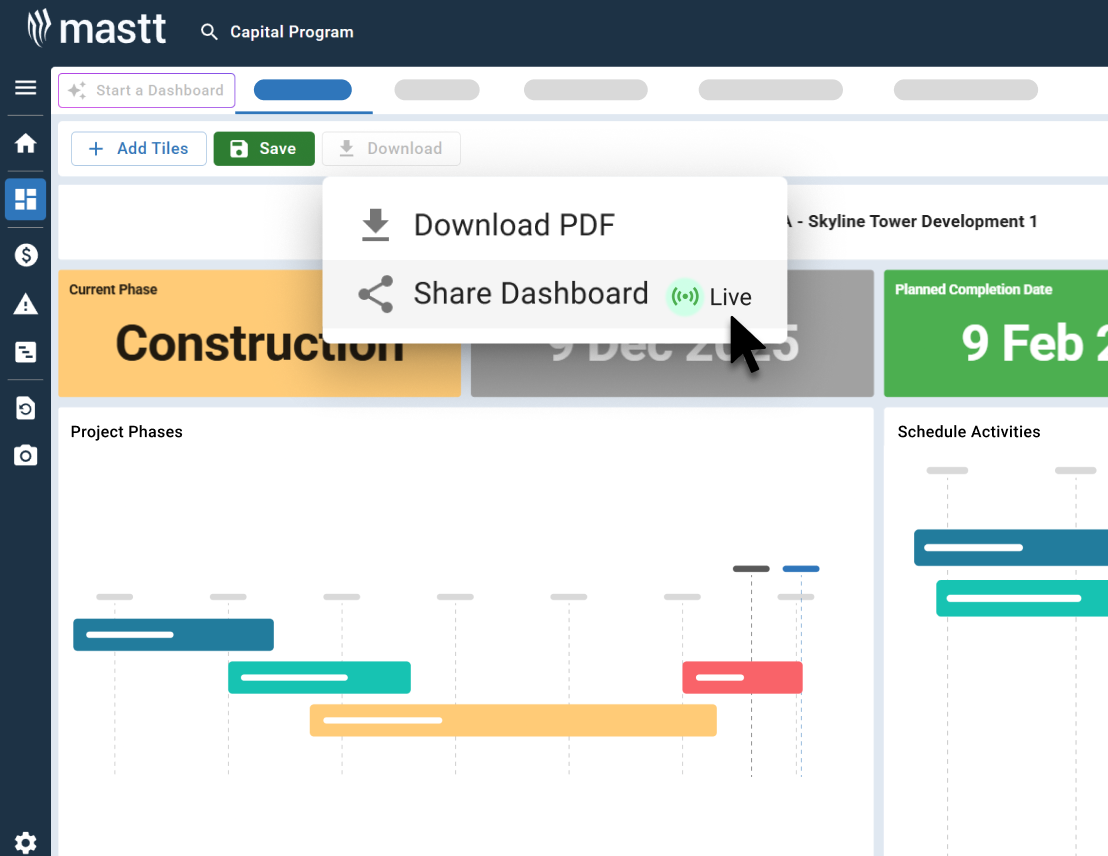Go to Home via the house icon

25,143
